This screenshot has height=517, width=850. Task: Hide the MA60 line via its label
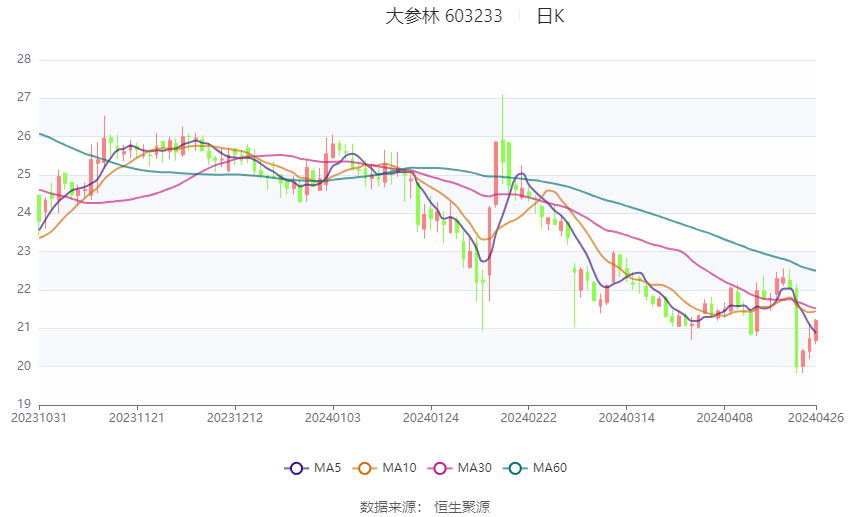(550, 468)
